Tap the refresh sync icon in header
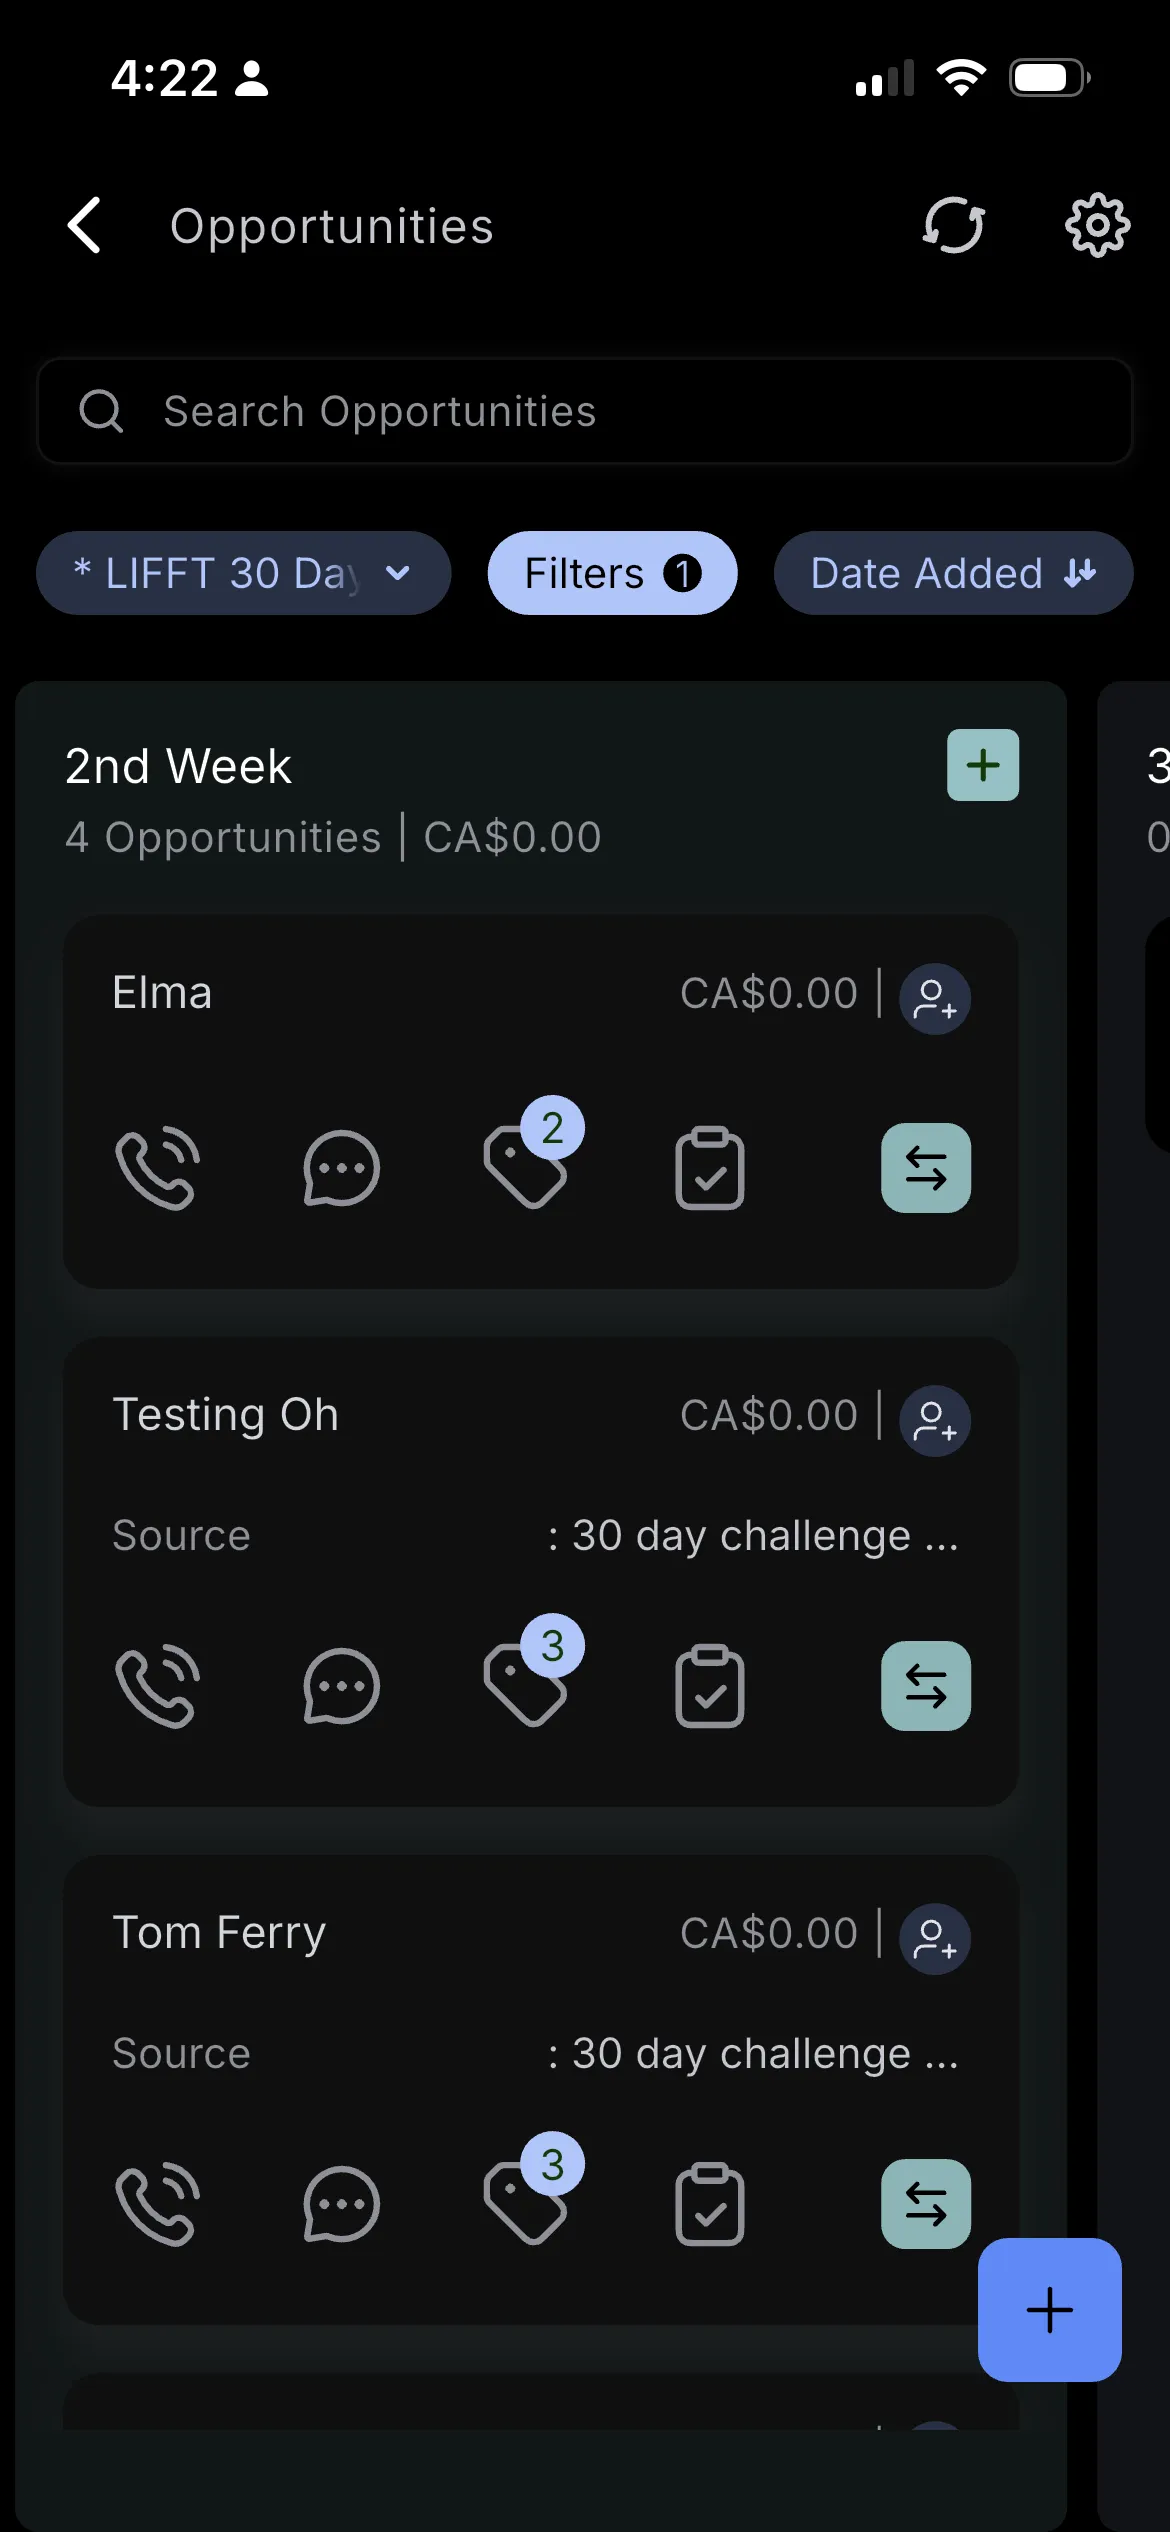 point(953,225)
